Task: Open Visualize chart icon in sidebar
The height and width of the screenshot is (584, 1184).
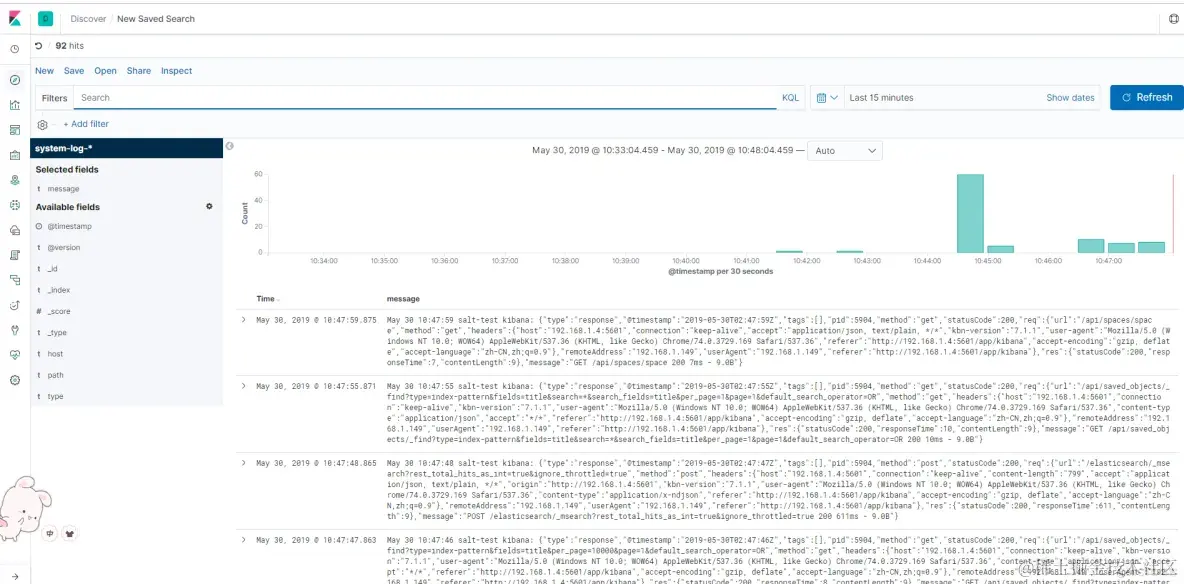Action: click(x=14, y=105)
